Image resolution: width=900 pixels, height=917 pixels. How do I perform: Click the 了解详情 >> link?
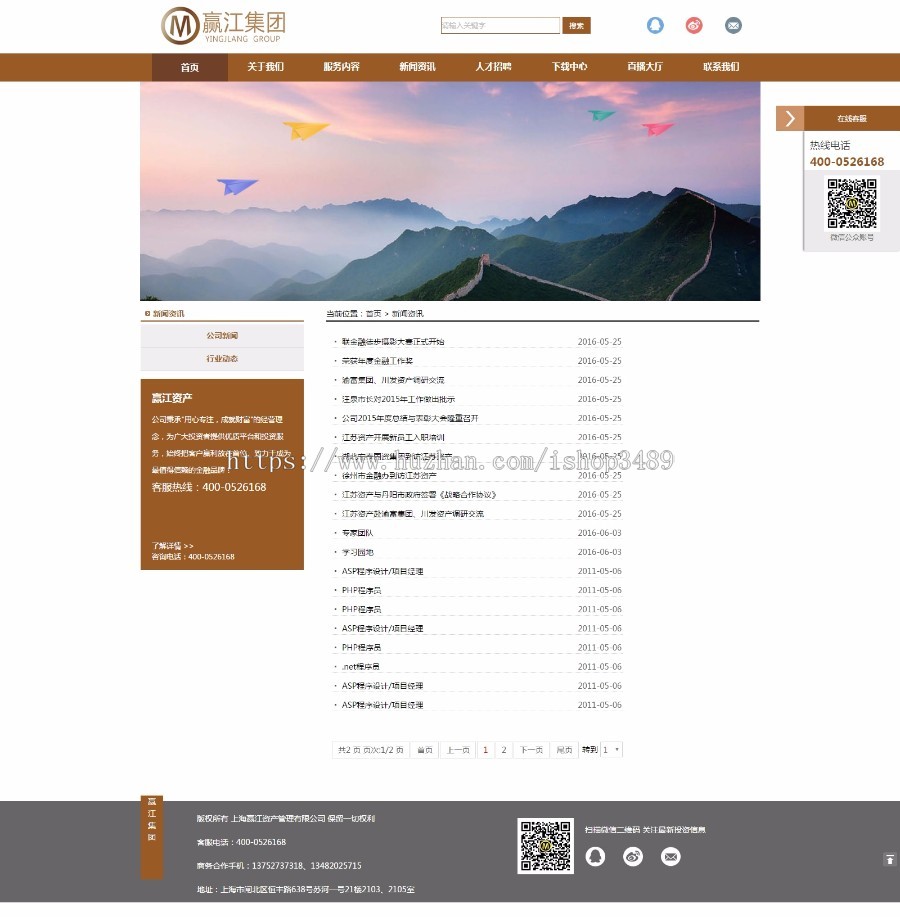coord(173,546)
